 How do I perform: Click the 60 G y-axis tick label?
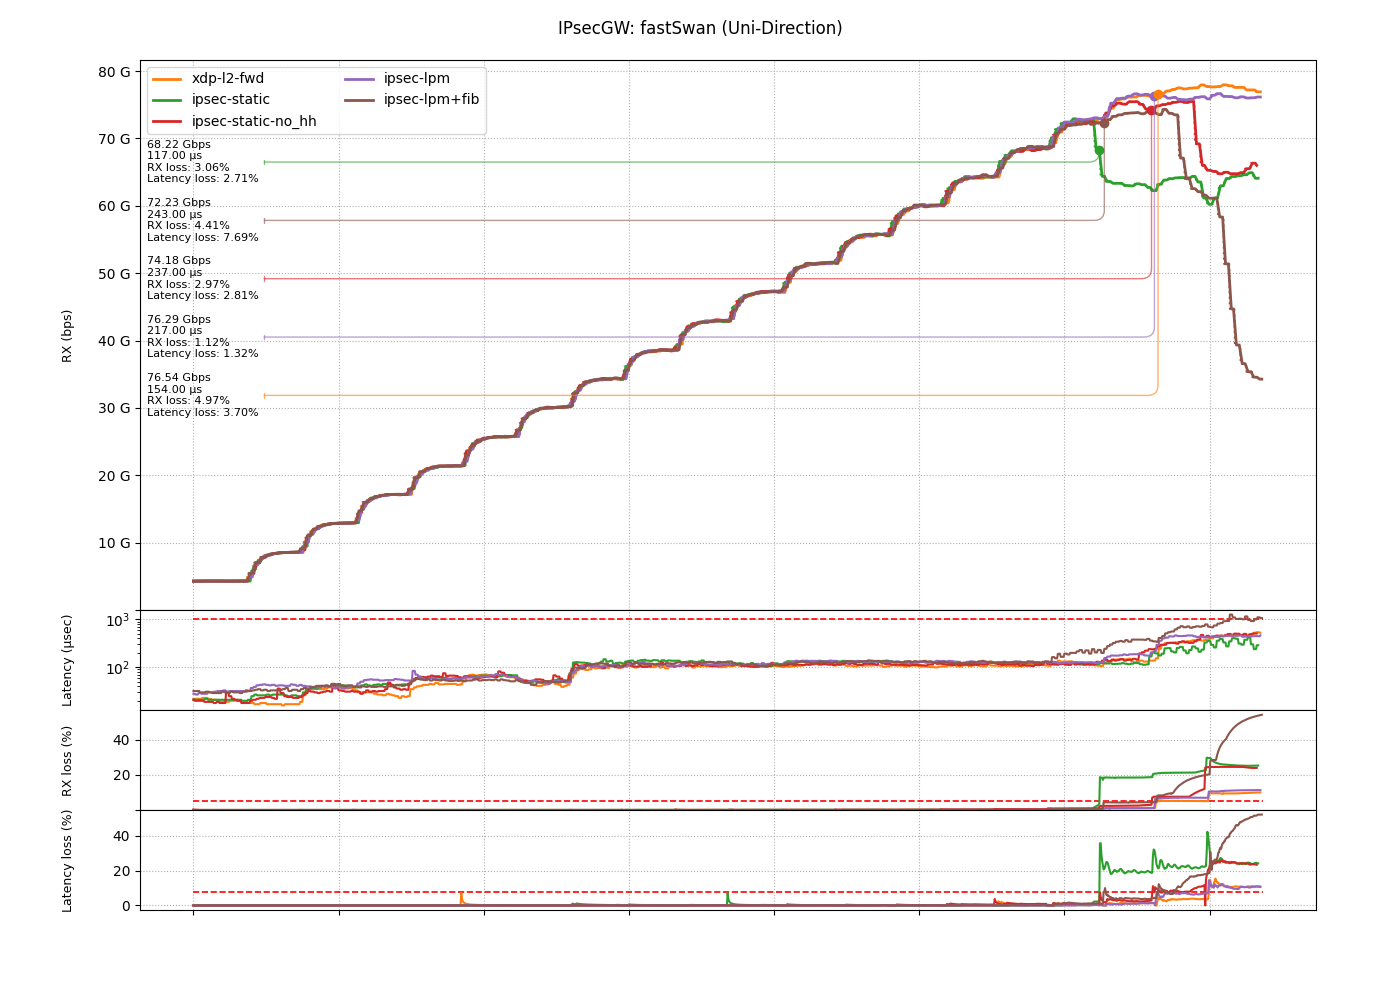tap(114, 206)
